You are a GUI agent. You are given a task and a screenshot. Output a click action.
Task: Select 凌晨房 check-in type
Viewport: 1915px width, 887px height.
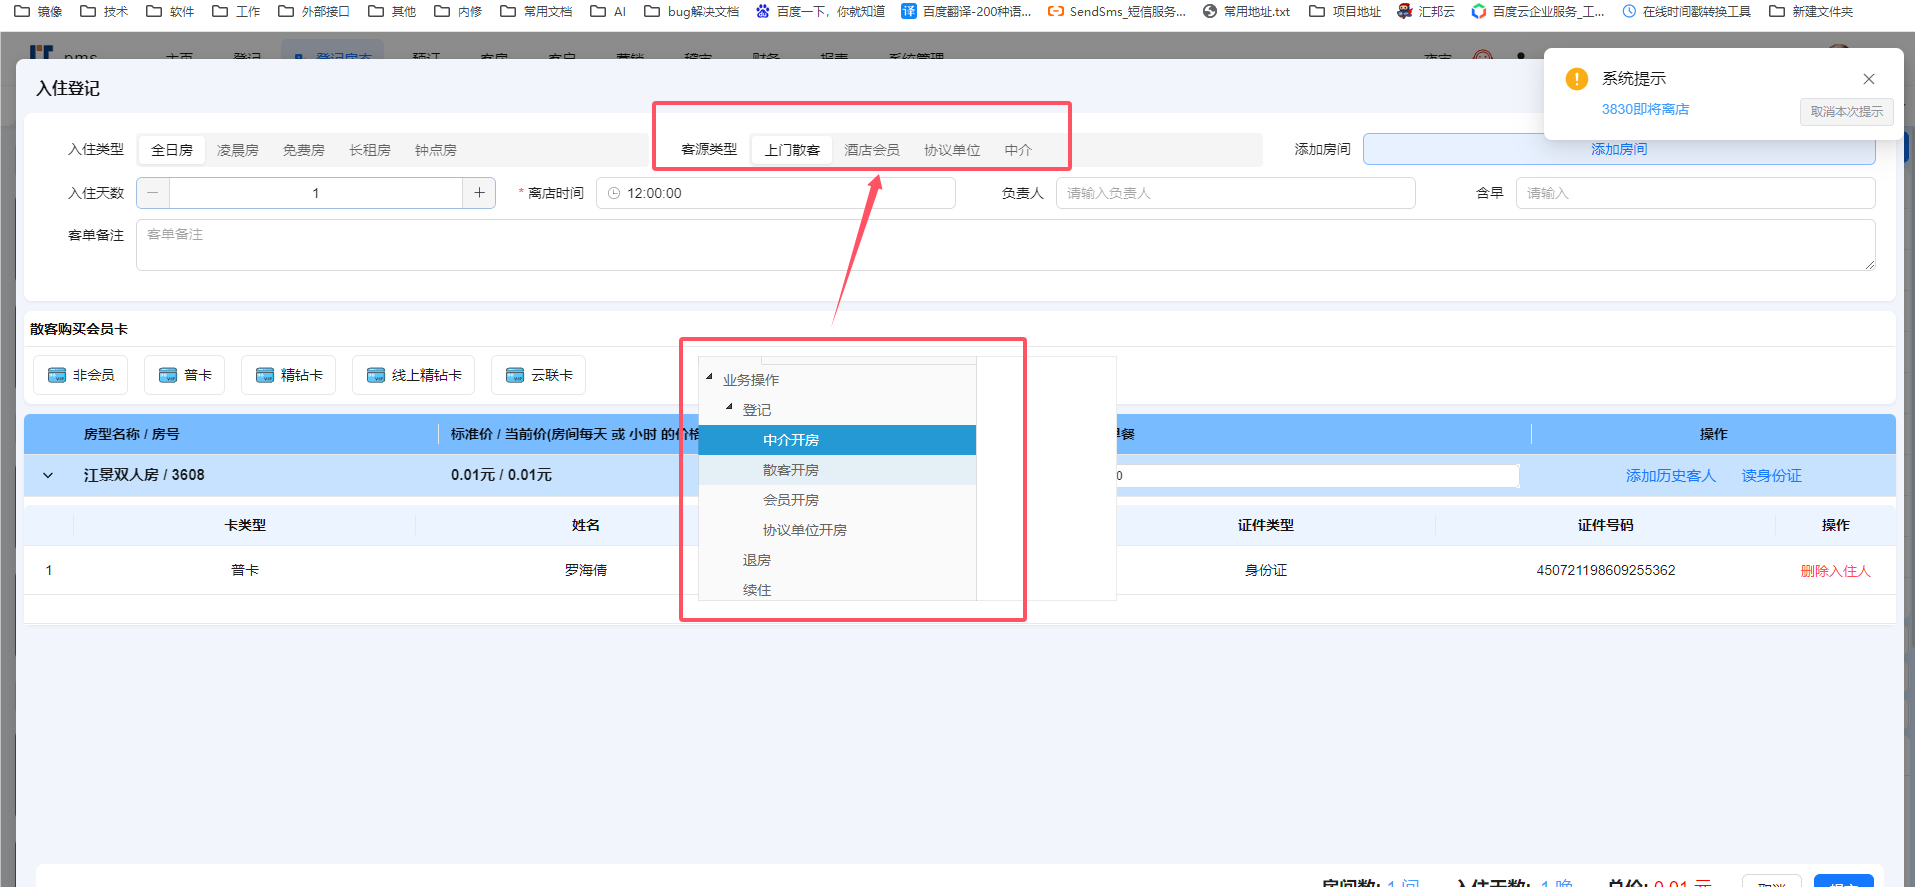238,150
